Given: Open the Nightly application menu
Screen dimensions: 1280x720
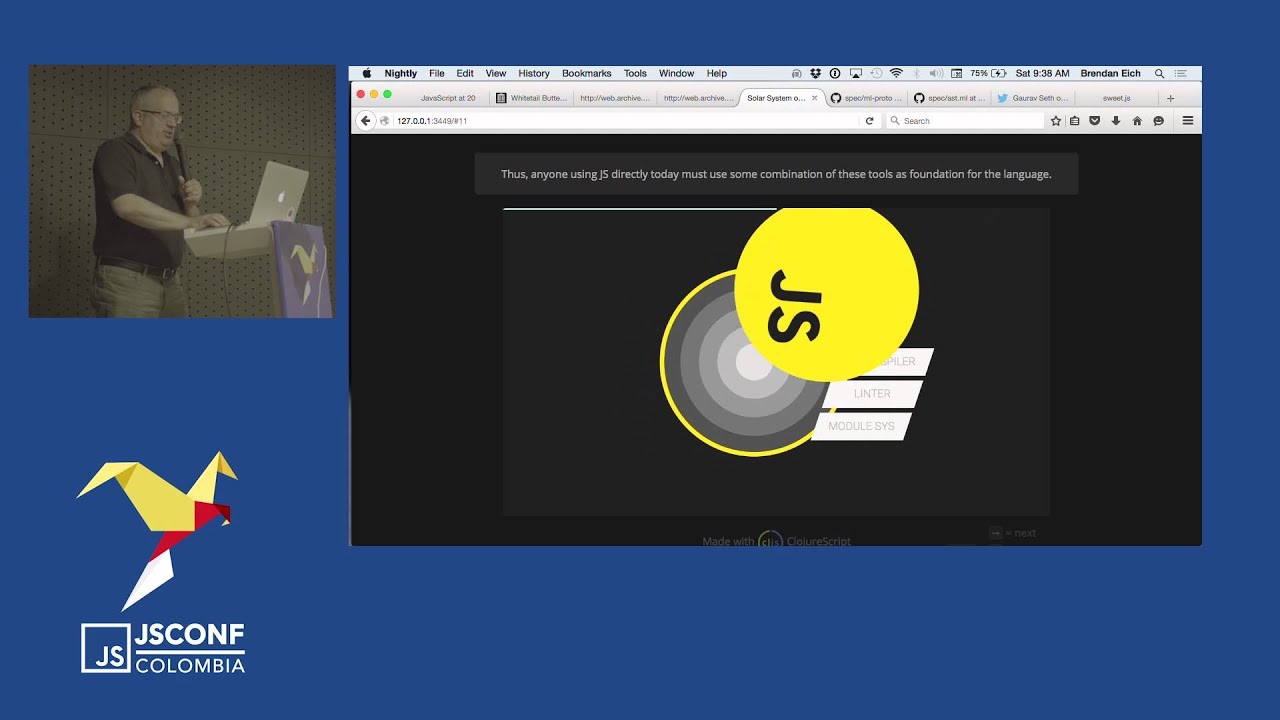Looking at the screenshot, I should coord(401,73).
